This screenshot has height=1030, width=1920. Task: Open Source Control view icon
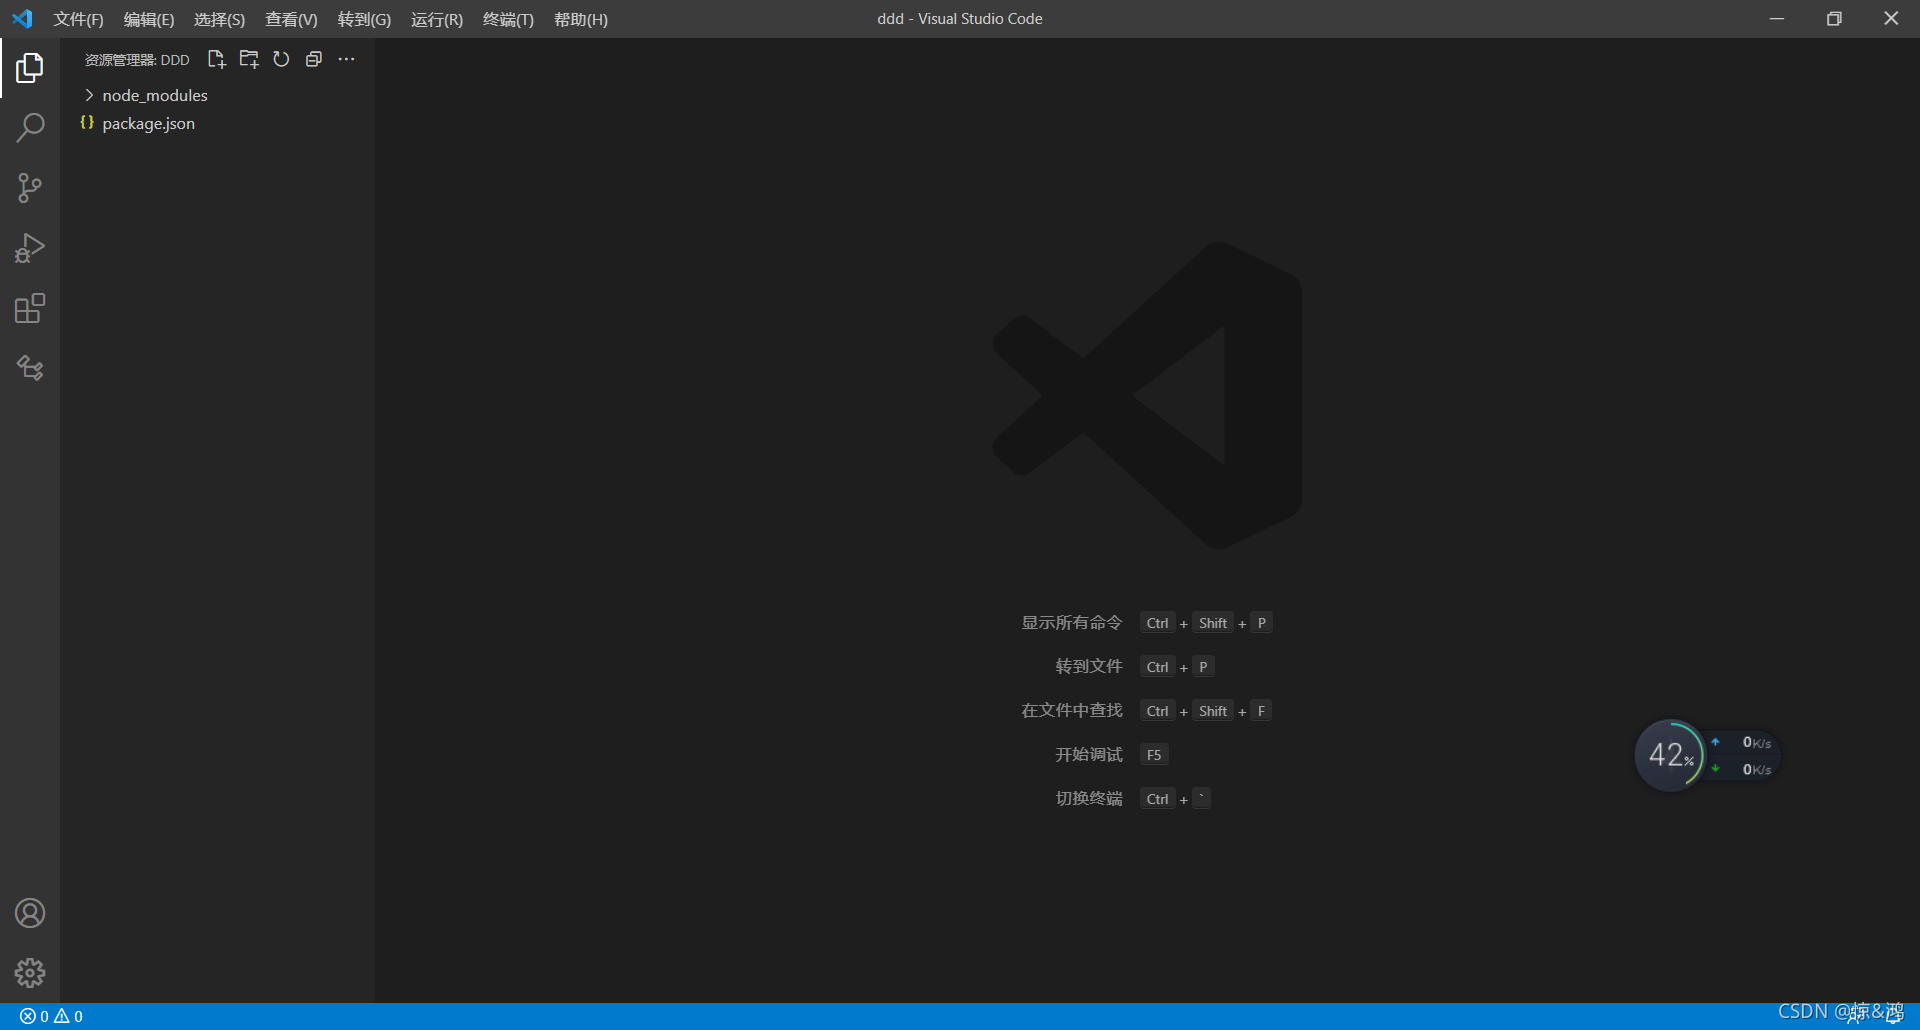click(30, 188)
